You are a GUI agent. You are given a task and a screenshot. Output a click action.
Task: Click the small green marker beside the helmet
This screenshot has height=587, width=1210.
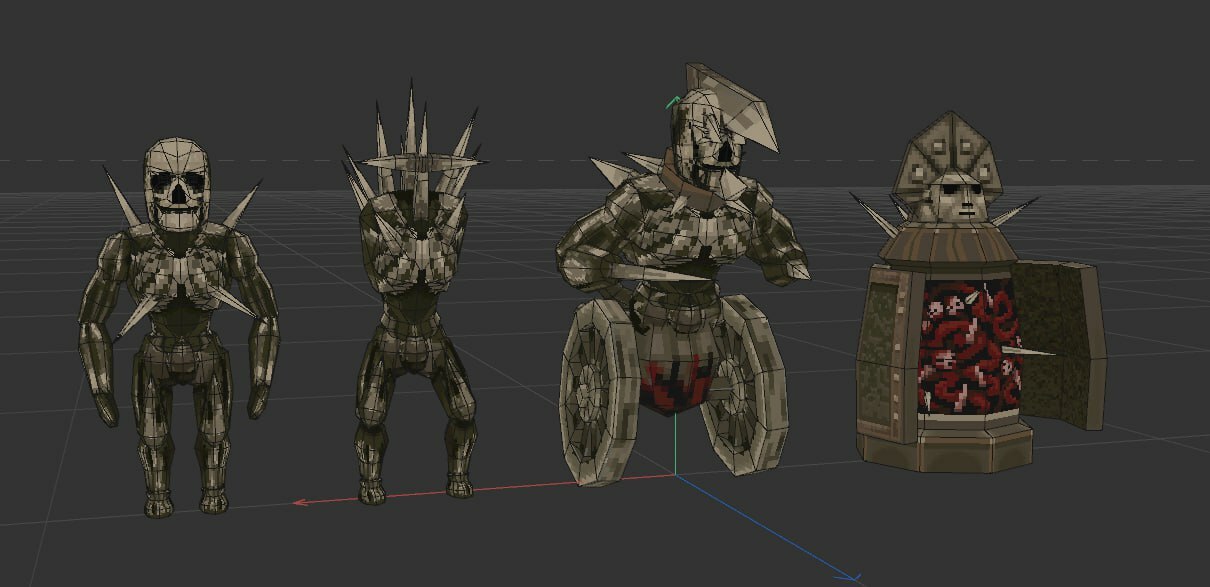click(674, 100)
